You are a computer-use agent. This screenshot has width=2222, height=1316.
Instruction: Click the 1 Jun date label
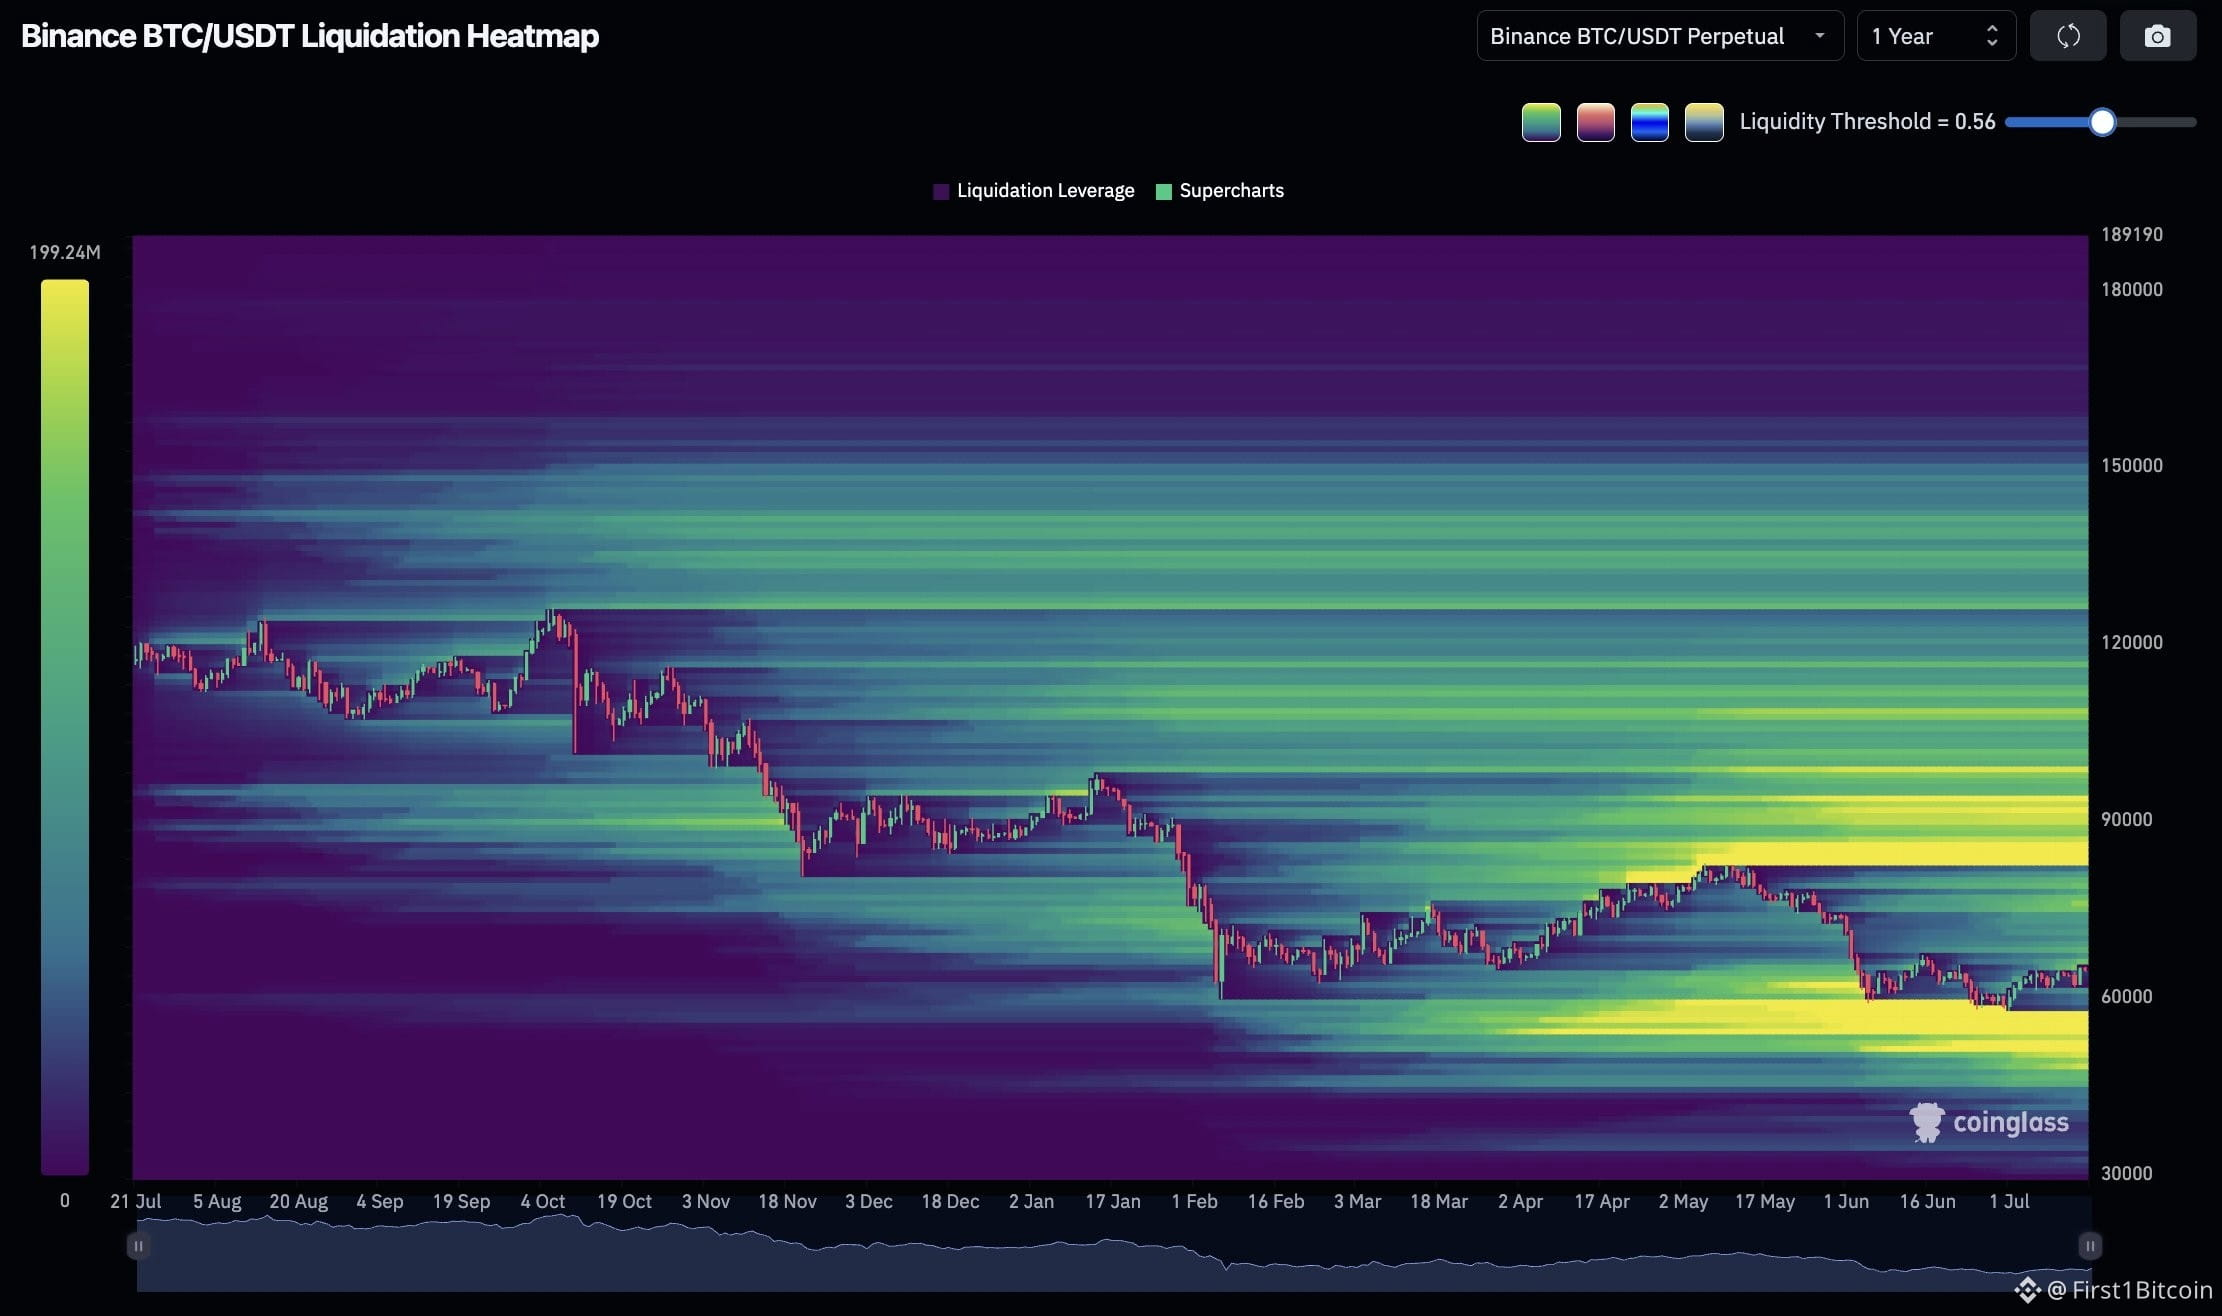click(1846, 1202)
